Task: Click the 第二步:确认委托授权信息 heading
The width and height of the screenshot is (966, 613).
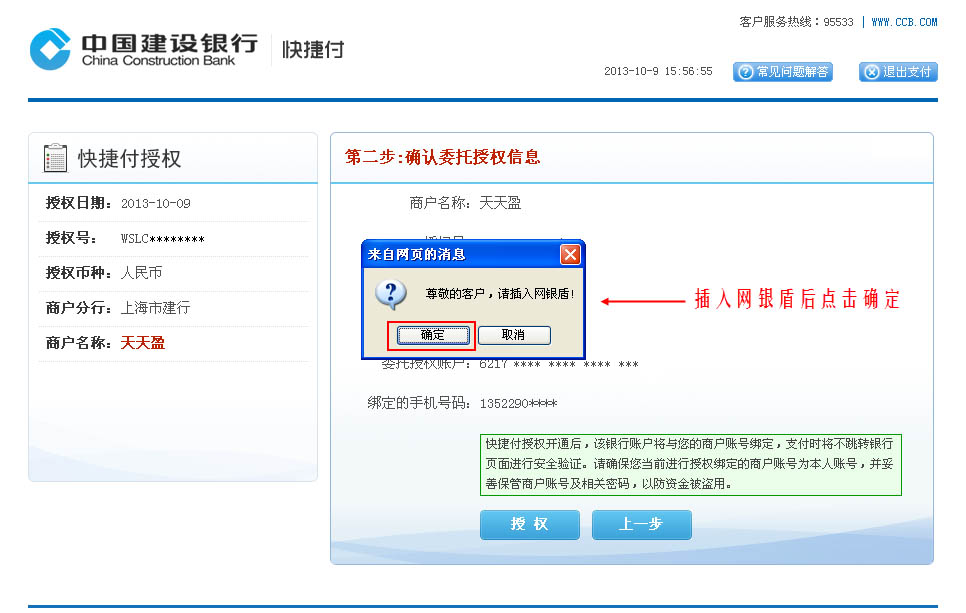Action: [442, 157]
